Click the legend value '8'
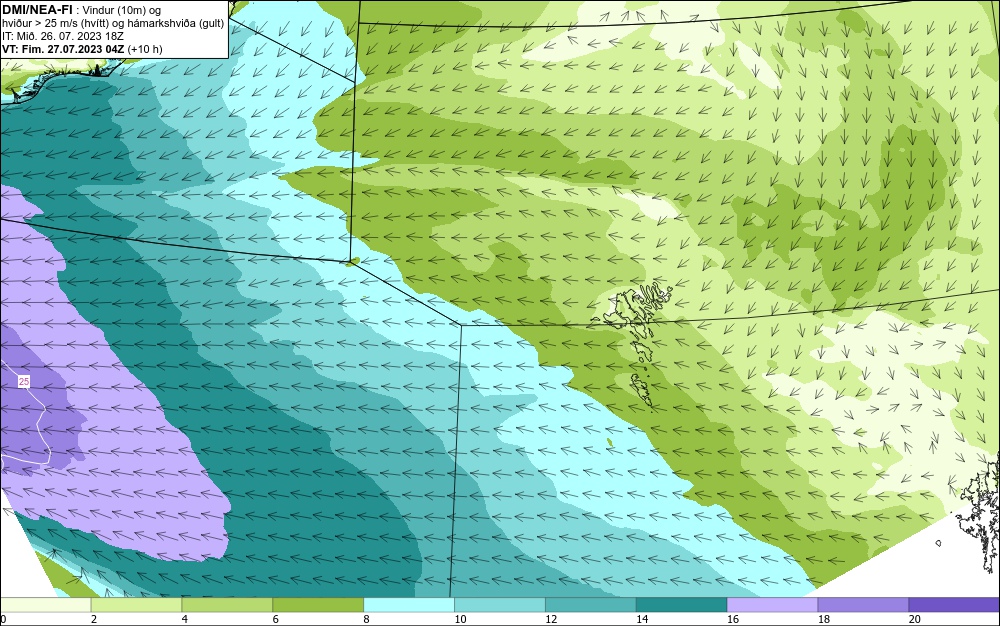Image resolution: width=1000 pixels, height=626 pixels. pos(367,619)
